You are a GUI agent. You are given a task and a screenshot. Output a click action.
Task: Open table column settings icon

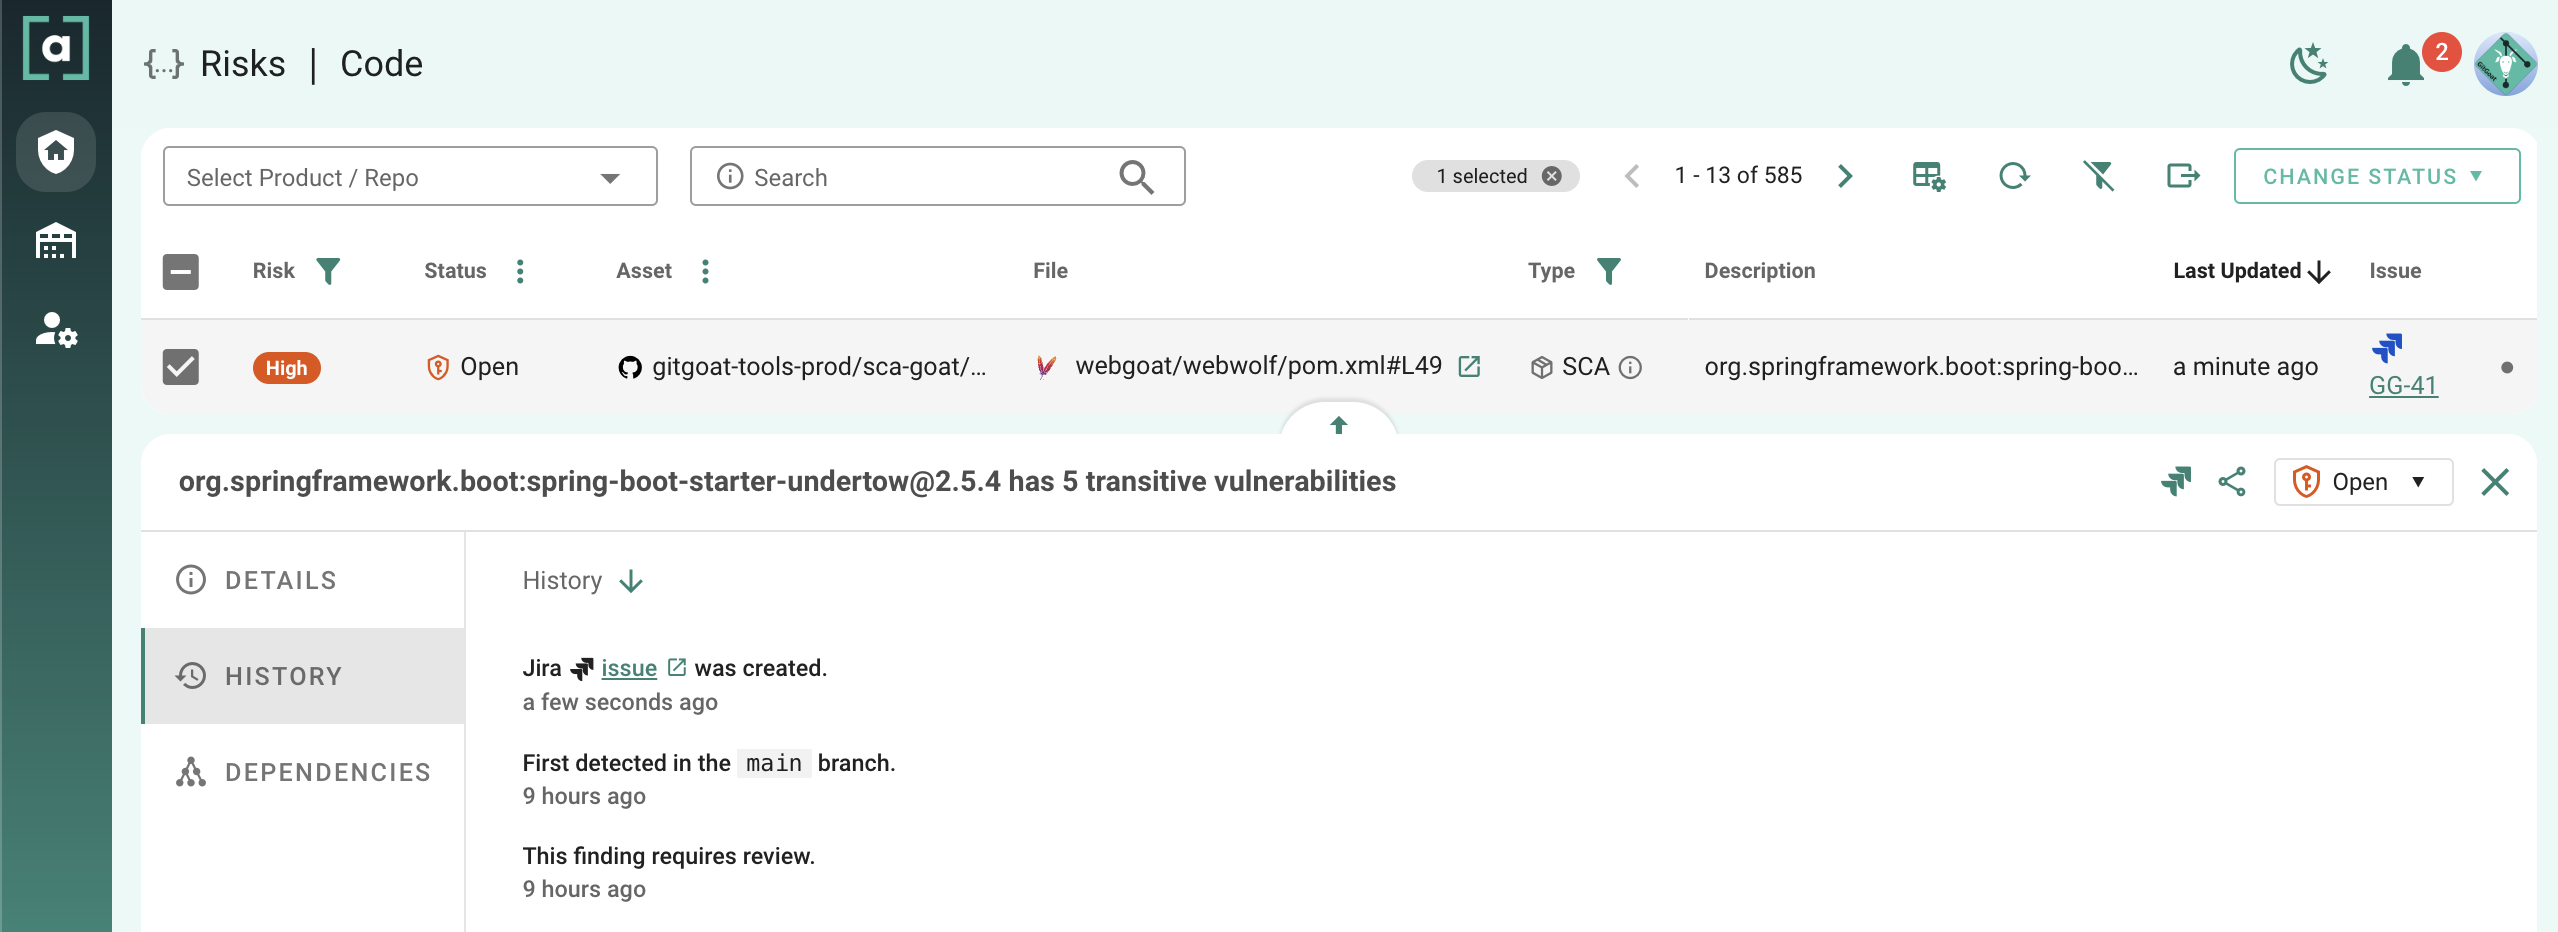[1928, 176]
